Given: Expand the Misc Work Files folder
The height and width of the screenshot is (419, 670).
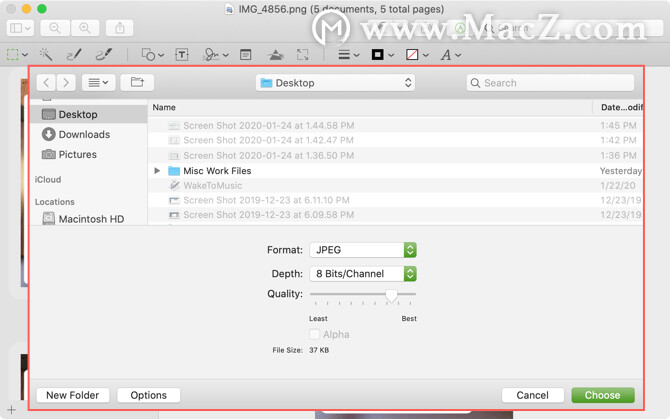Looking at the screenshot, I should 157,171.
